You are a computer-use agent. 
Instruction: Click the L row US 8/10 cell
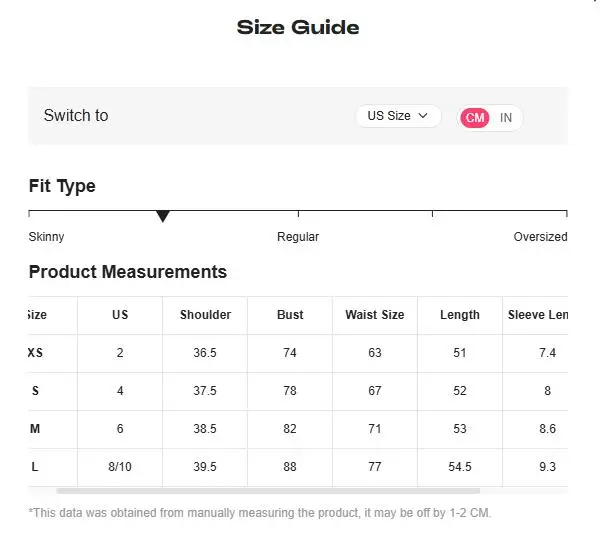coord(120,467)
